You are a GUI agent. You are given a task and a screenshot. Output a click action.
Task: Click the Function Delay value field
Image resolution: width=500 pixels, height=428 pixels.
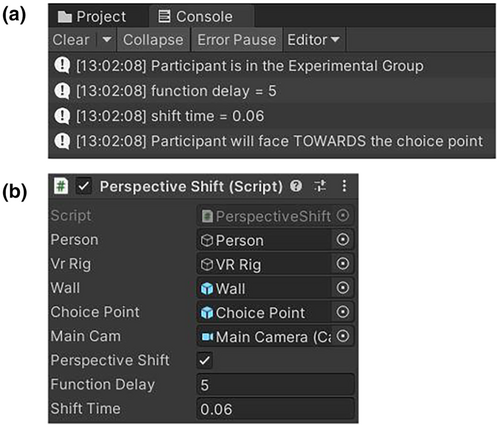275,384
